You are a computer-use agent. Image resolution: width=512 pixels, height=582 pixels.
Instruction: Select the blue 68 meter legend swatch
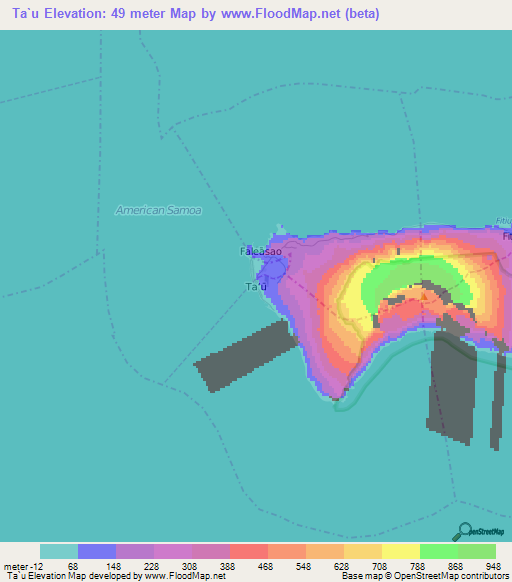97,552
